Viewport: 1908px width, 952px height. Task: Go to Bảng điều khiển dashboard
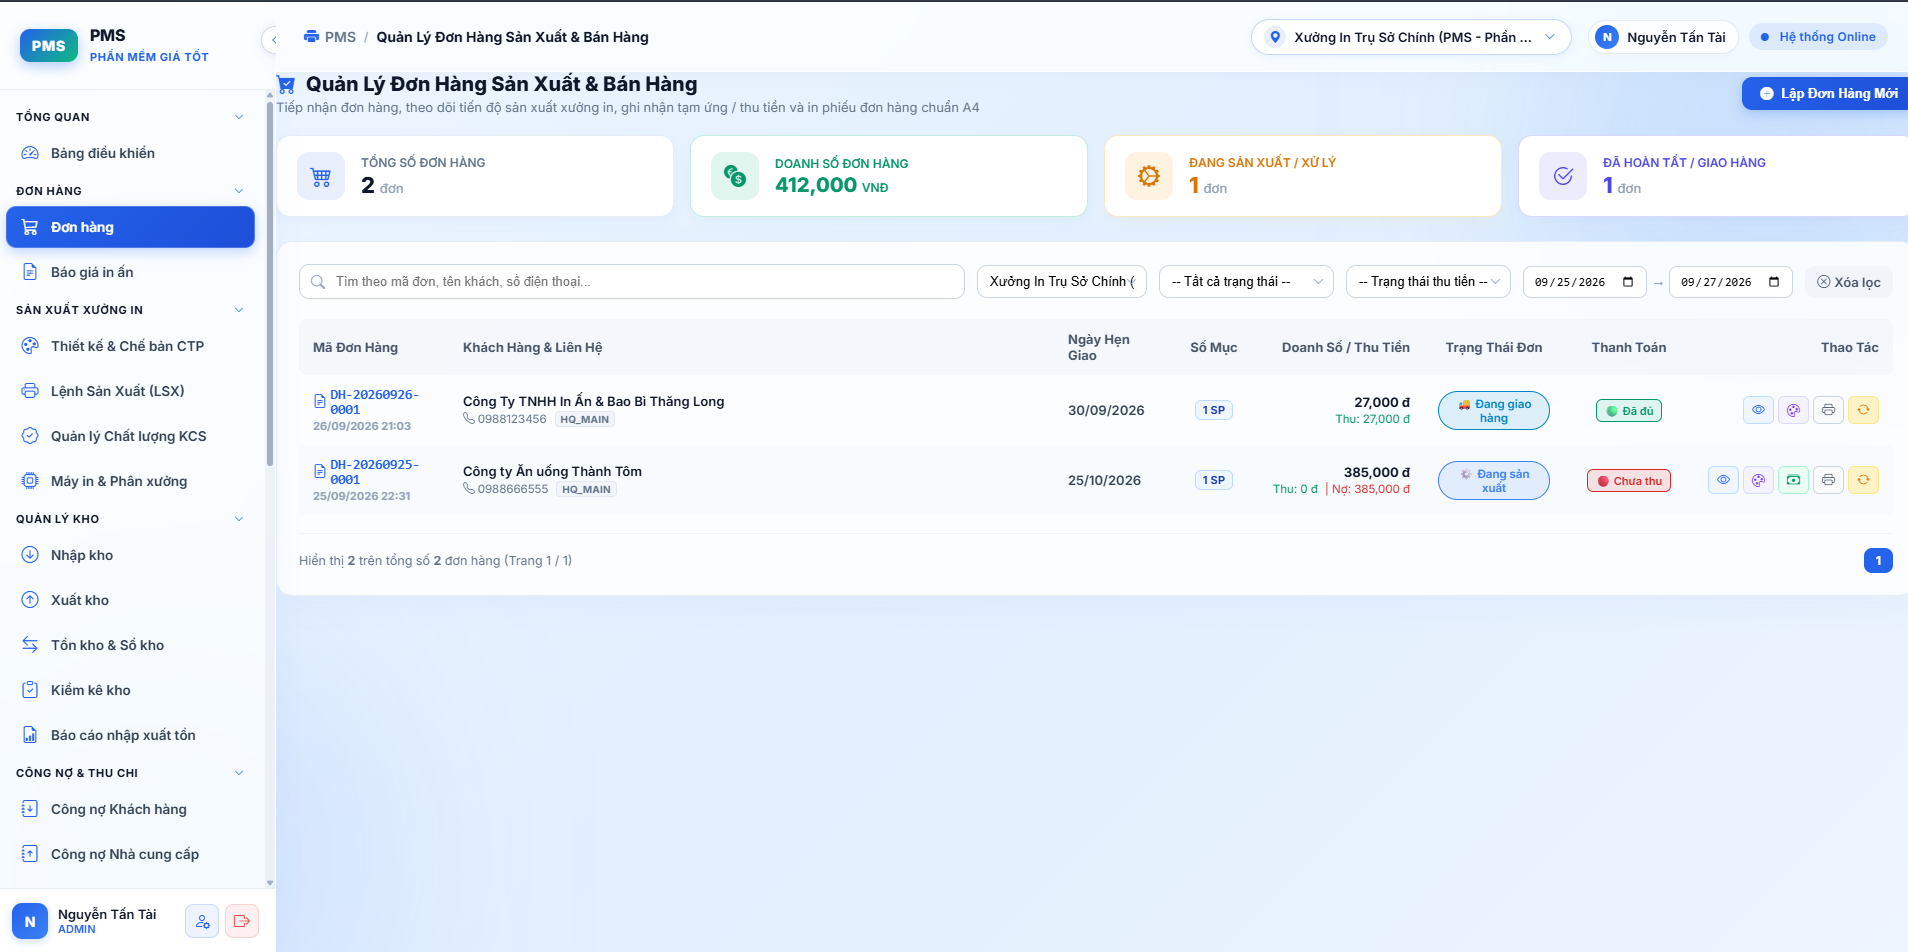pyautogui.click(x=130, y=153)
